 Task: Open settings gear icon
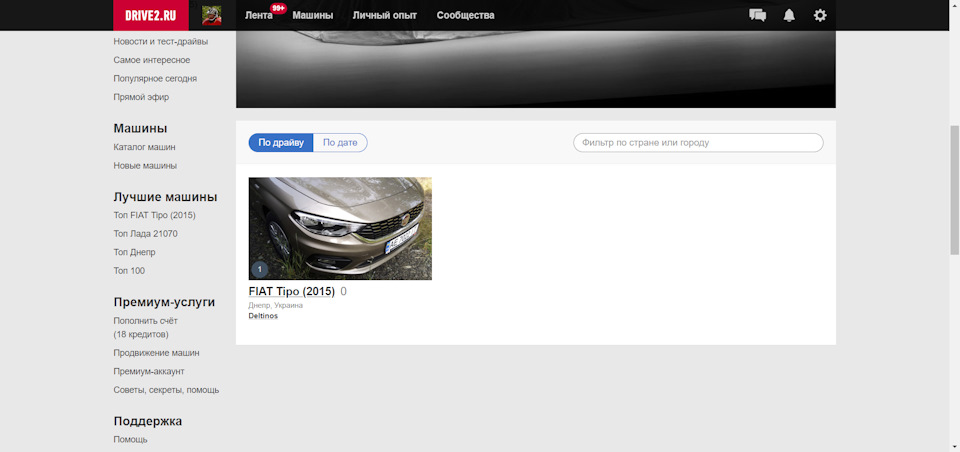coord(820,15)
